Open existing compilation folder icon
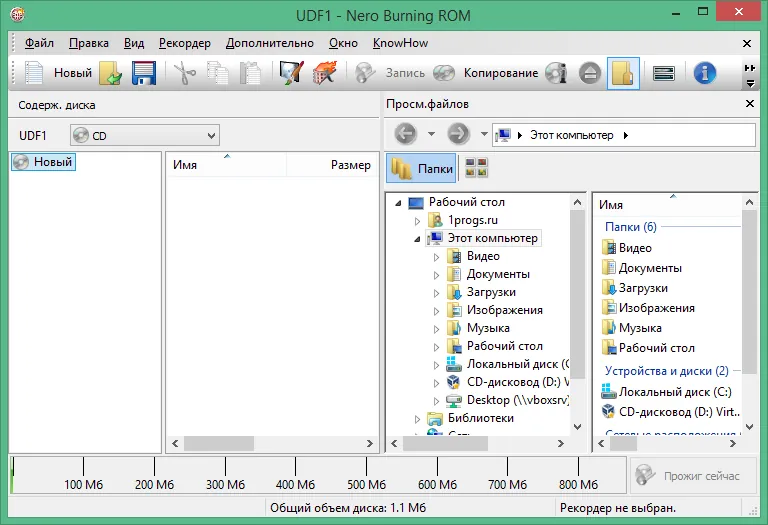Image resolution: width=768 pixels, height=525 pixels. click(x=111, y=73)
